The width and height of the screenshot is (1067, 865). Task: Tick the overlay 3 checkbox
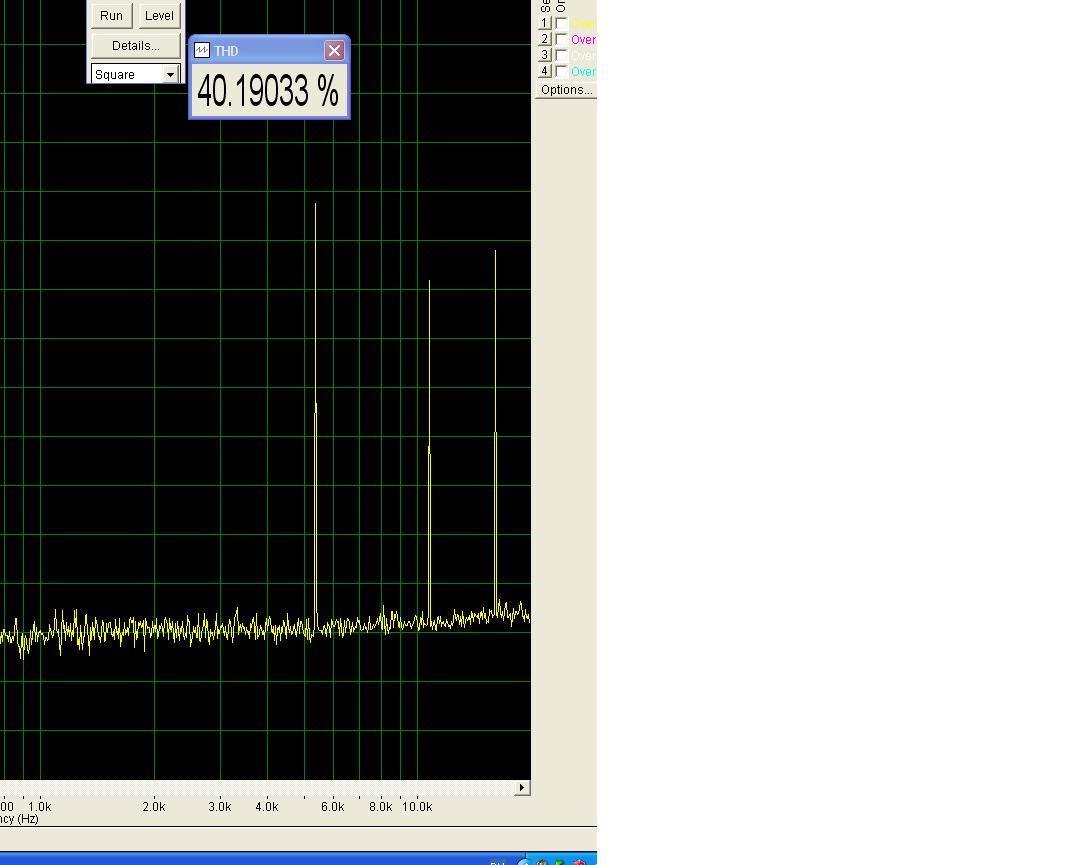coord(561,55)
